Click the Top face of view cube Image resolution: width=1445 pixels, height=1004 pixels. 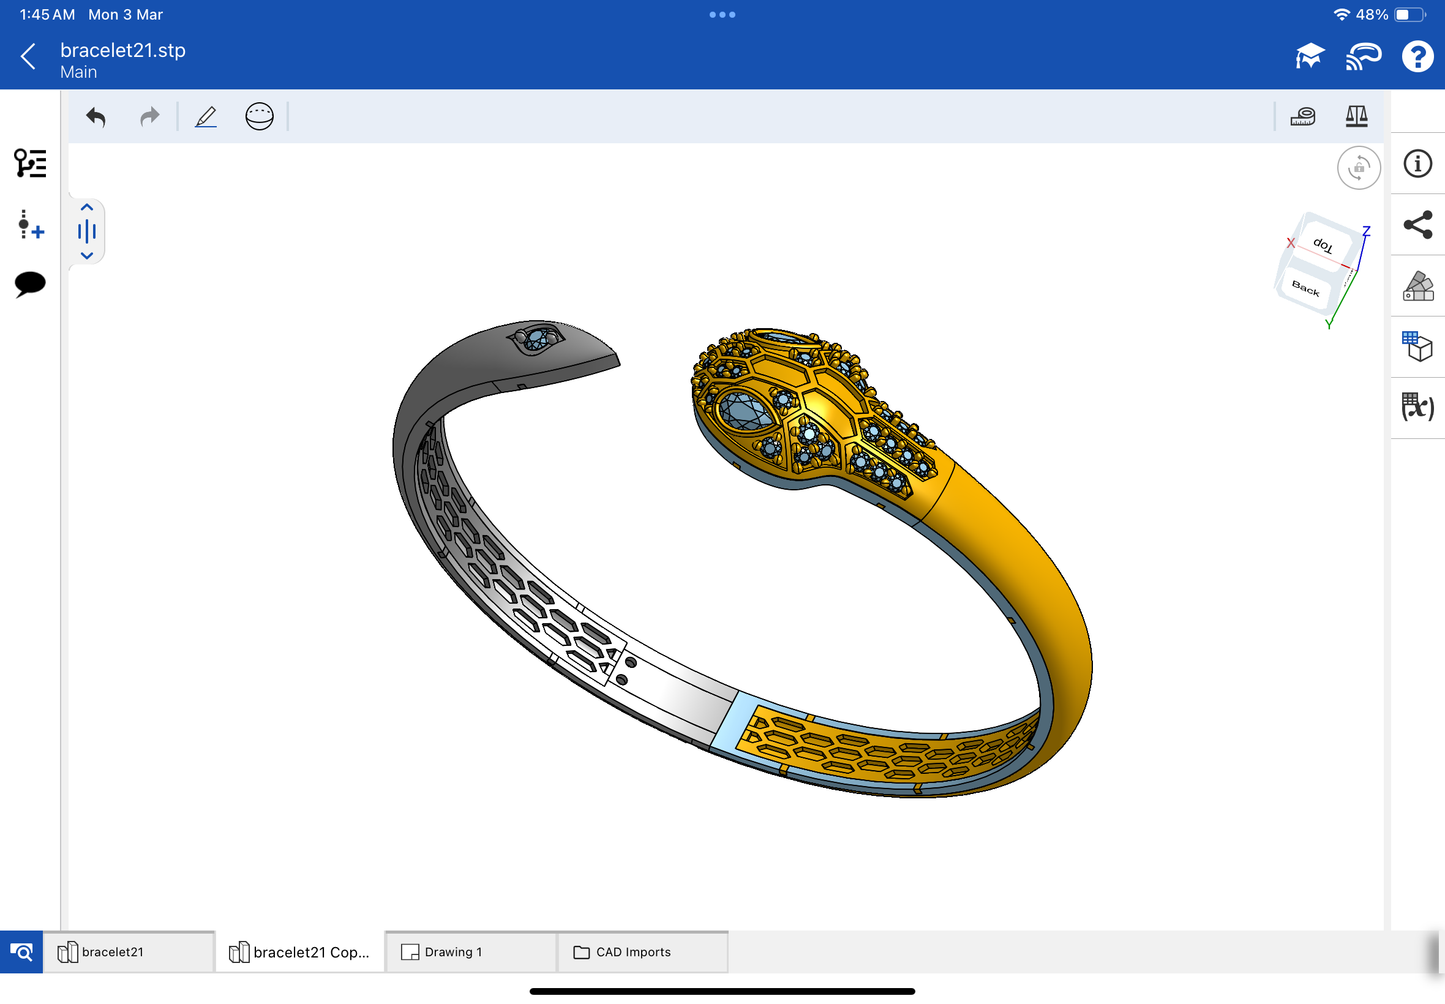pos(1323,245)
